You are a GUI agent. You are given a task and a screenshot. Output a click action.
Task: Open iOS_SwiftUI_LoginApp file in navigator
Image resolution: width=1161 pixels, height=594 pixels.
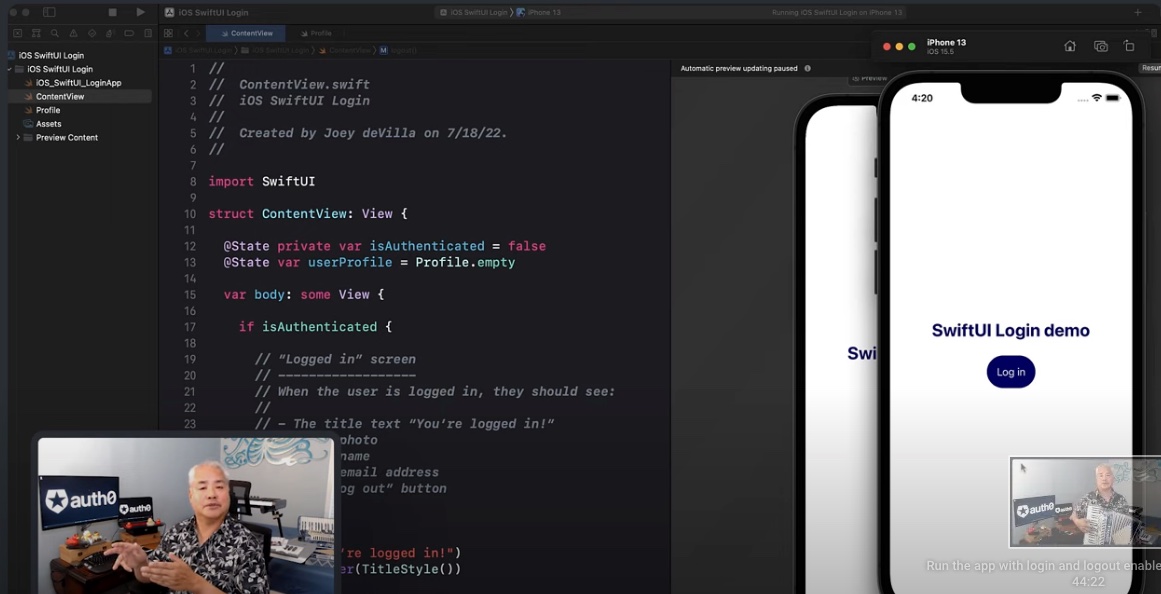coord(73,83)
